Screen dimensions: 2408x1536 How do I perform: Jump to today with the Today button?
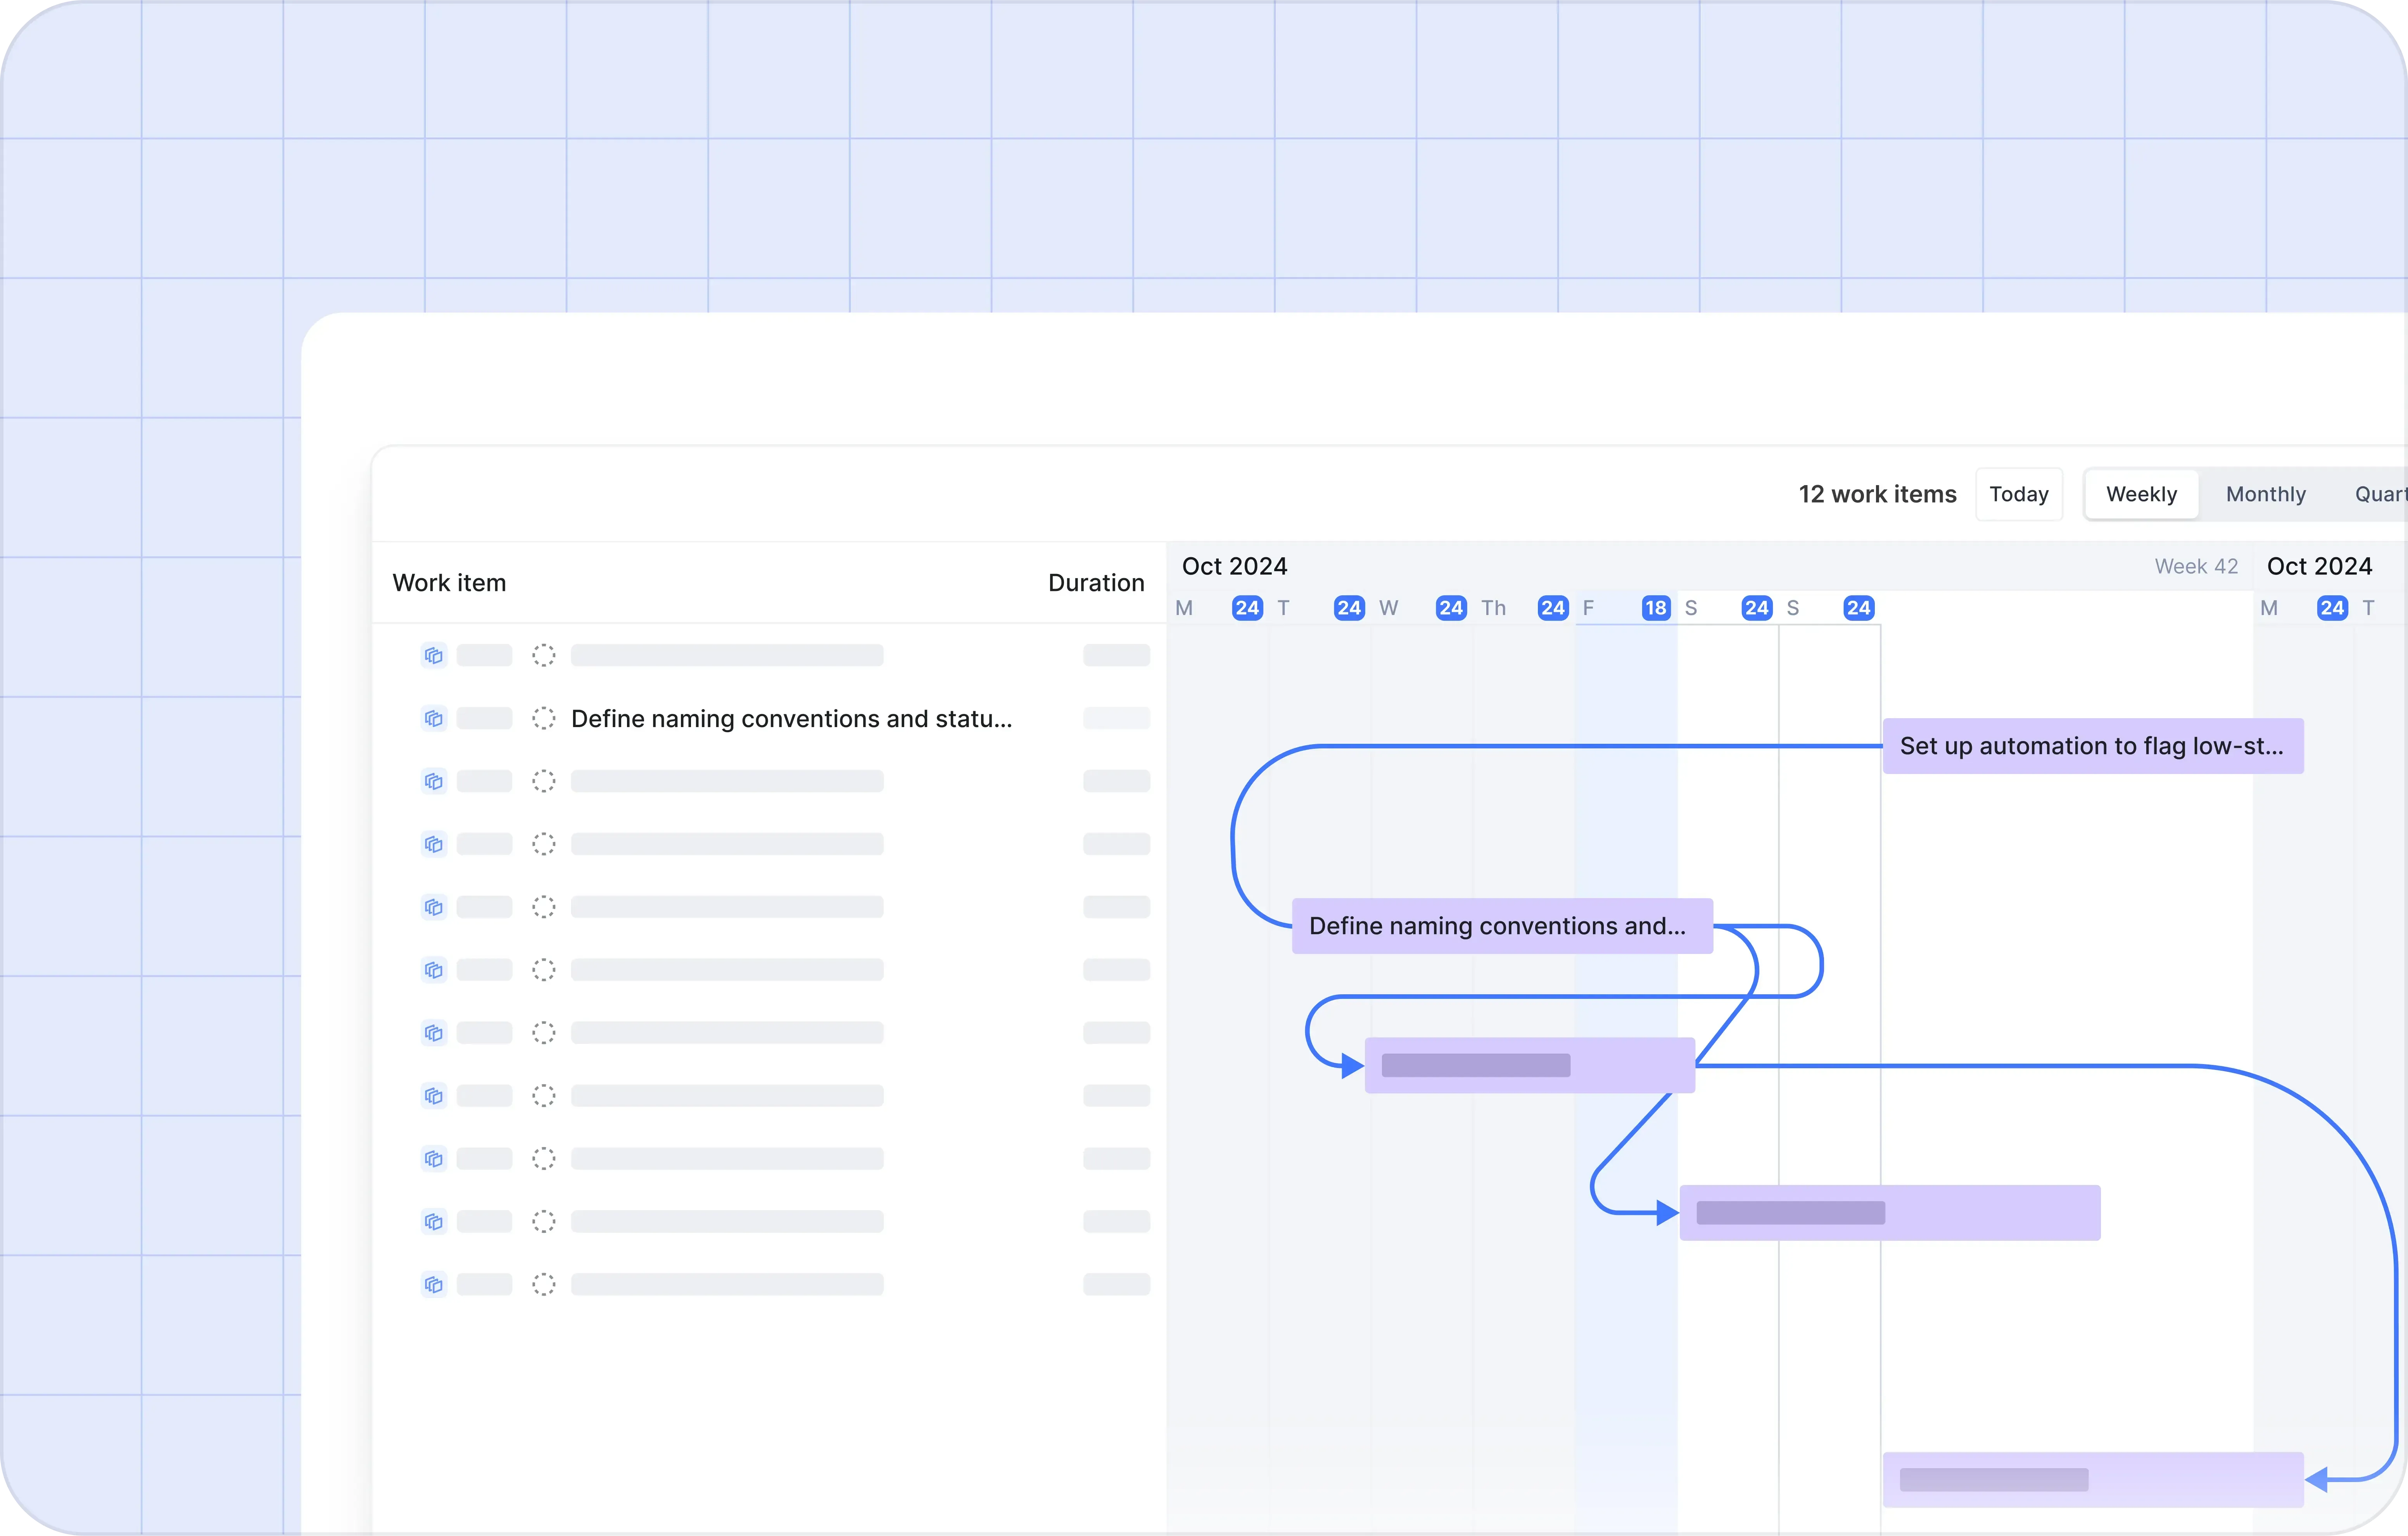[x=2018, y=494]
